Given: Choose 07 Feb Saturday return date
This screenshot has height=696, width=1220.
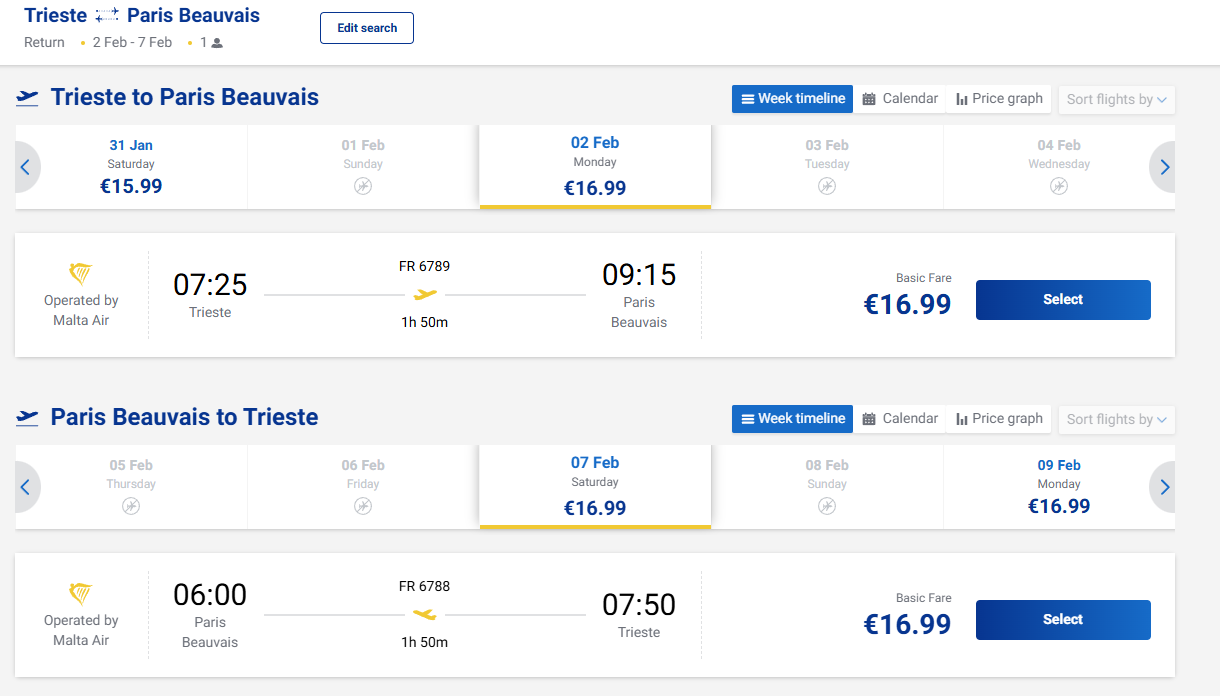Looking at the screenshot, I should [595, 487].
